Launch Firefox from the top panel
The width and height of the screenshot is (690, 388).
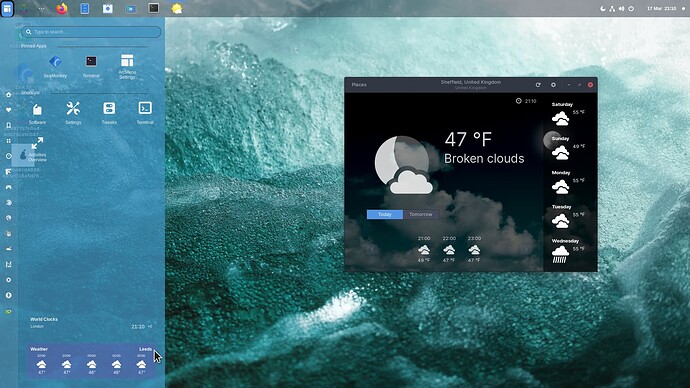(x=62, y=8)
